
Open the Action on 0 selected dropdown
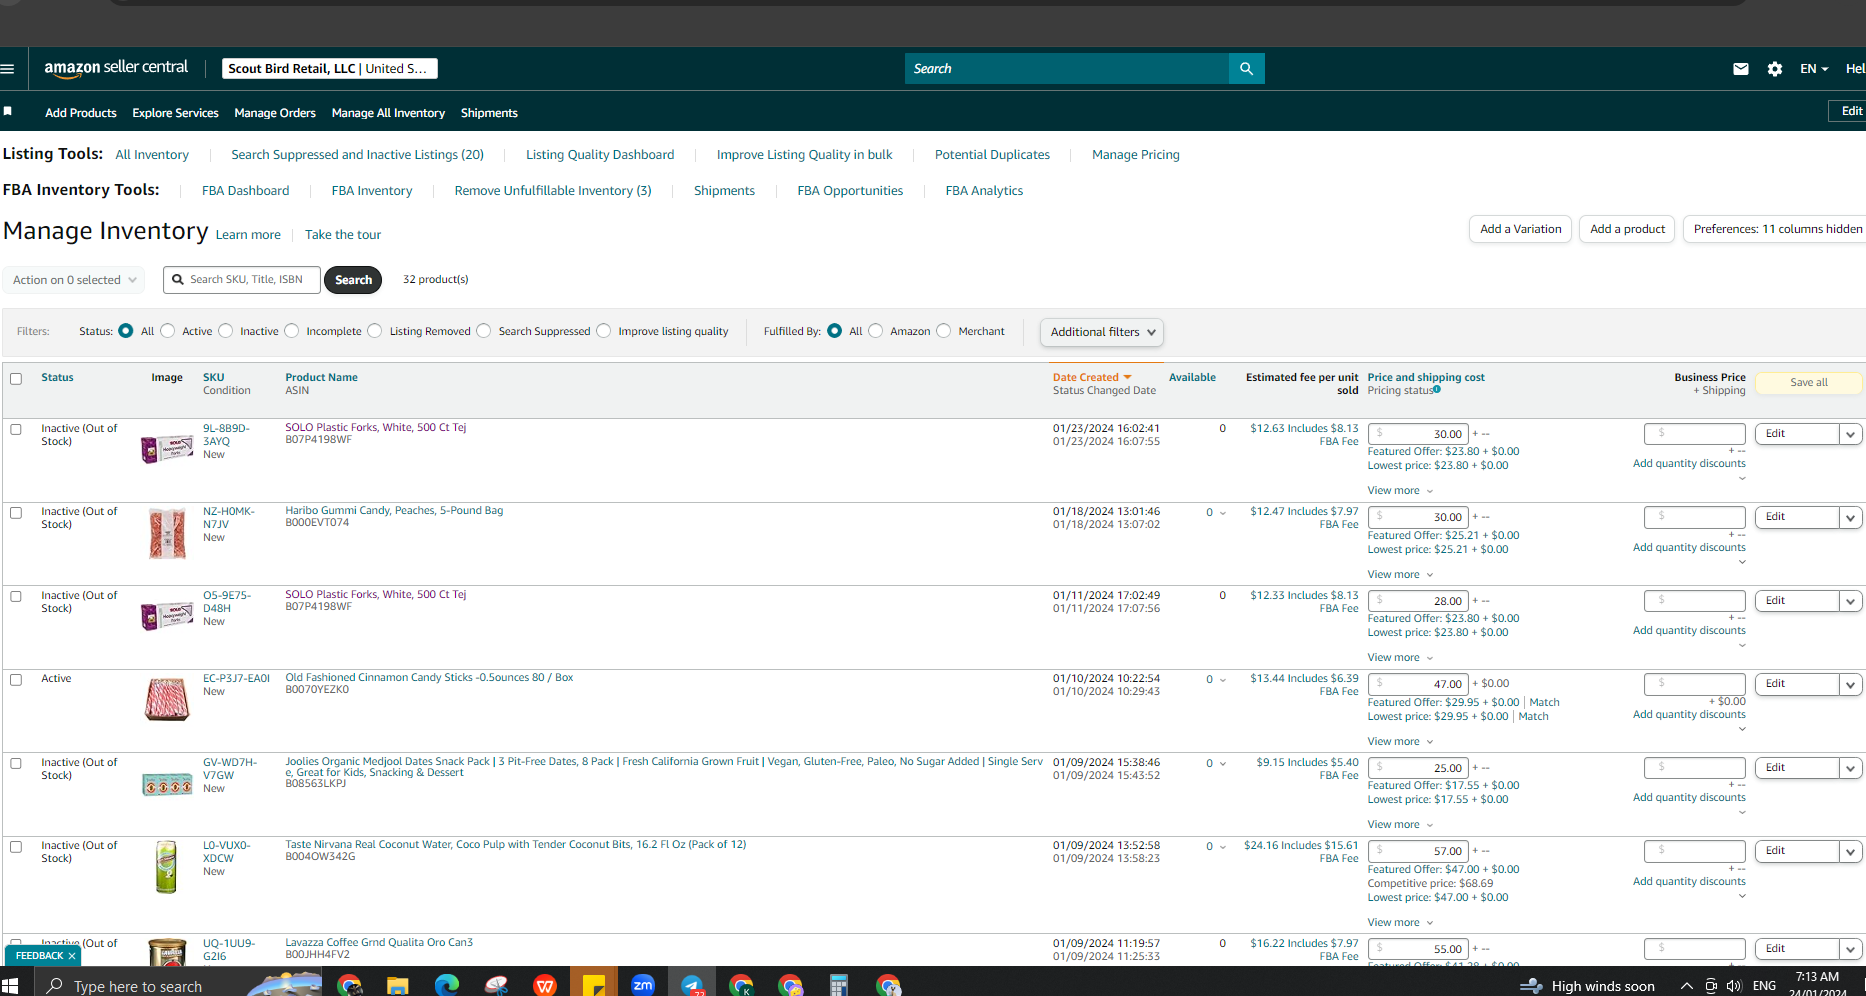[74, 280]
